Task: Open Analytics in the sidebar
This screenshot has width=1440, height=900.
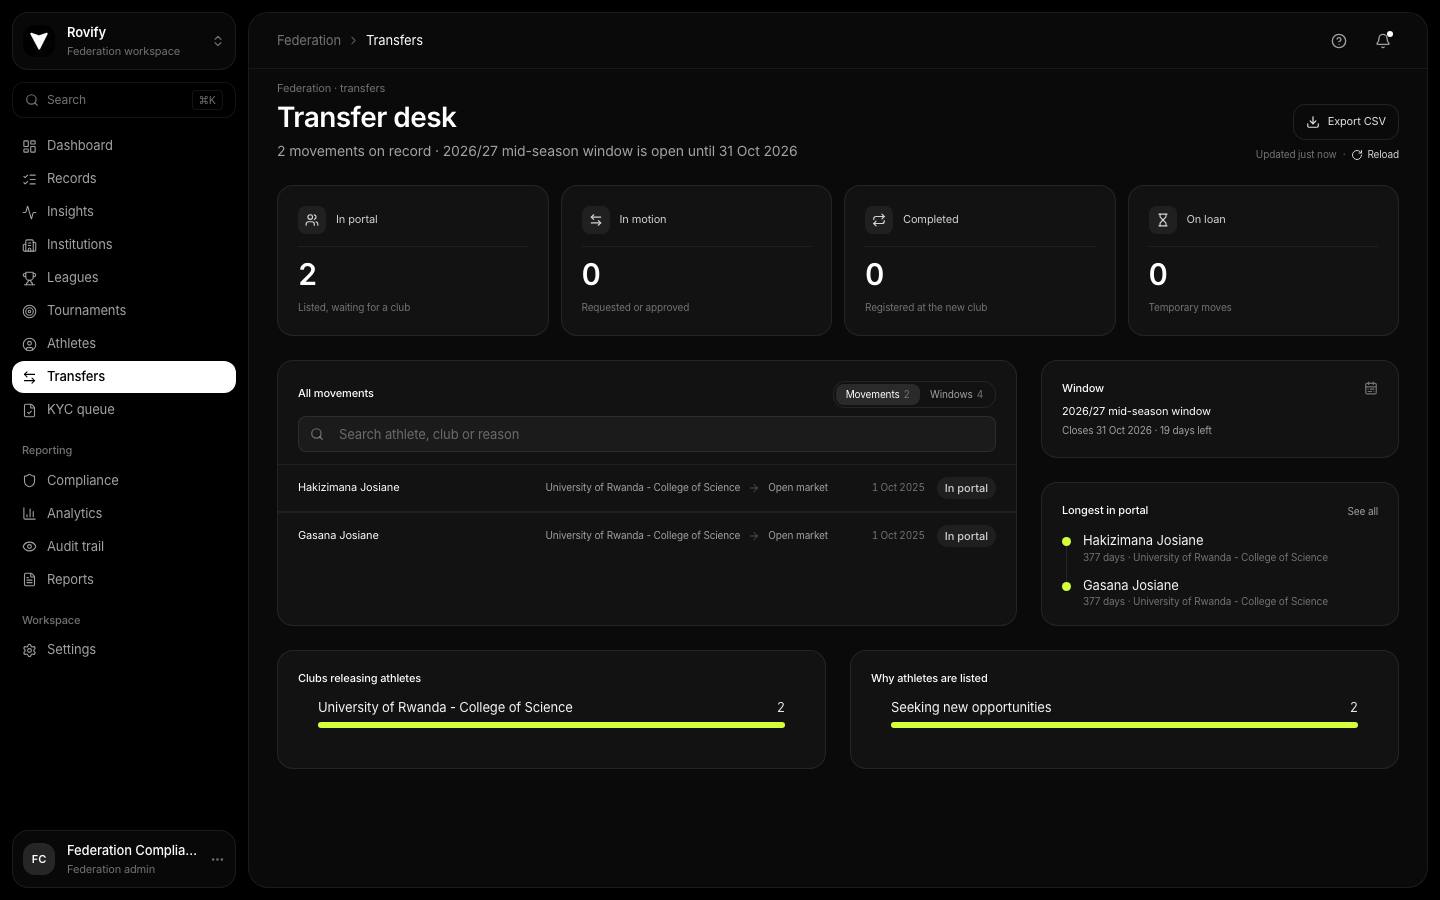Action: point(124,514)
